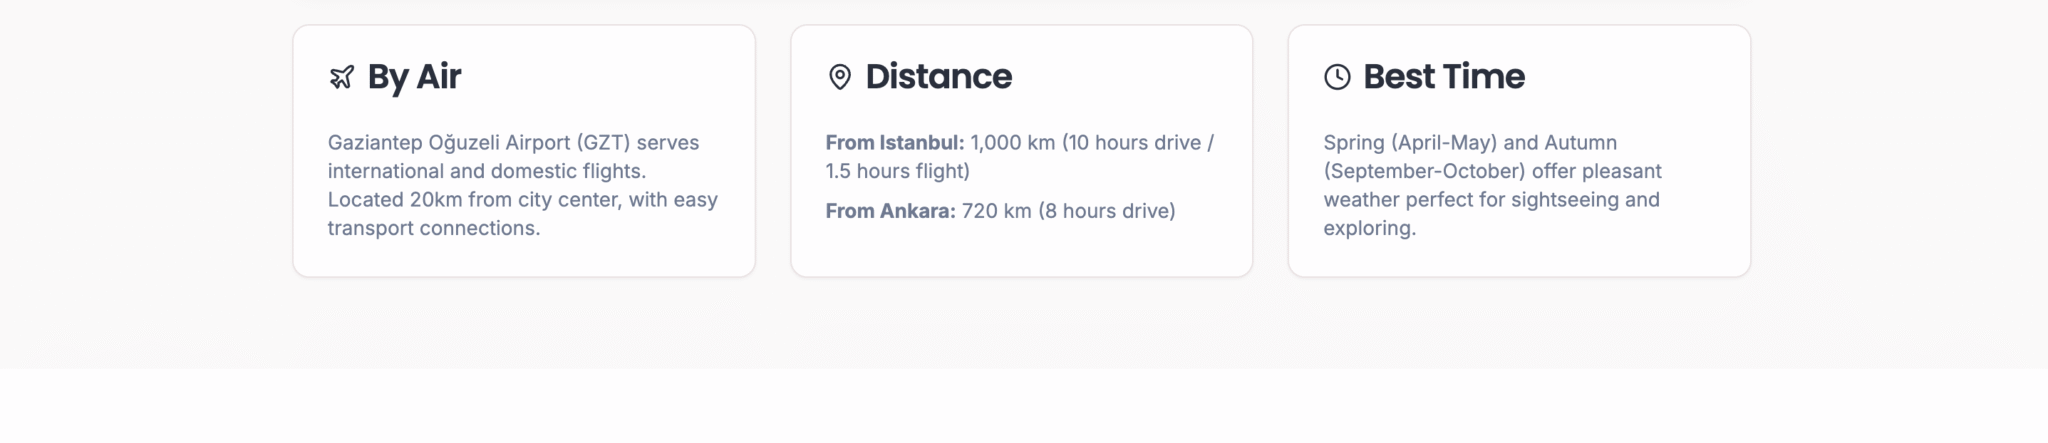The width and height of the screenshot is (2048, 443).
Task: Click the "1.5 hours flight)" text
Action: point(897,171)
